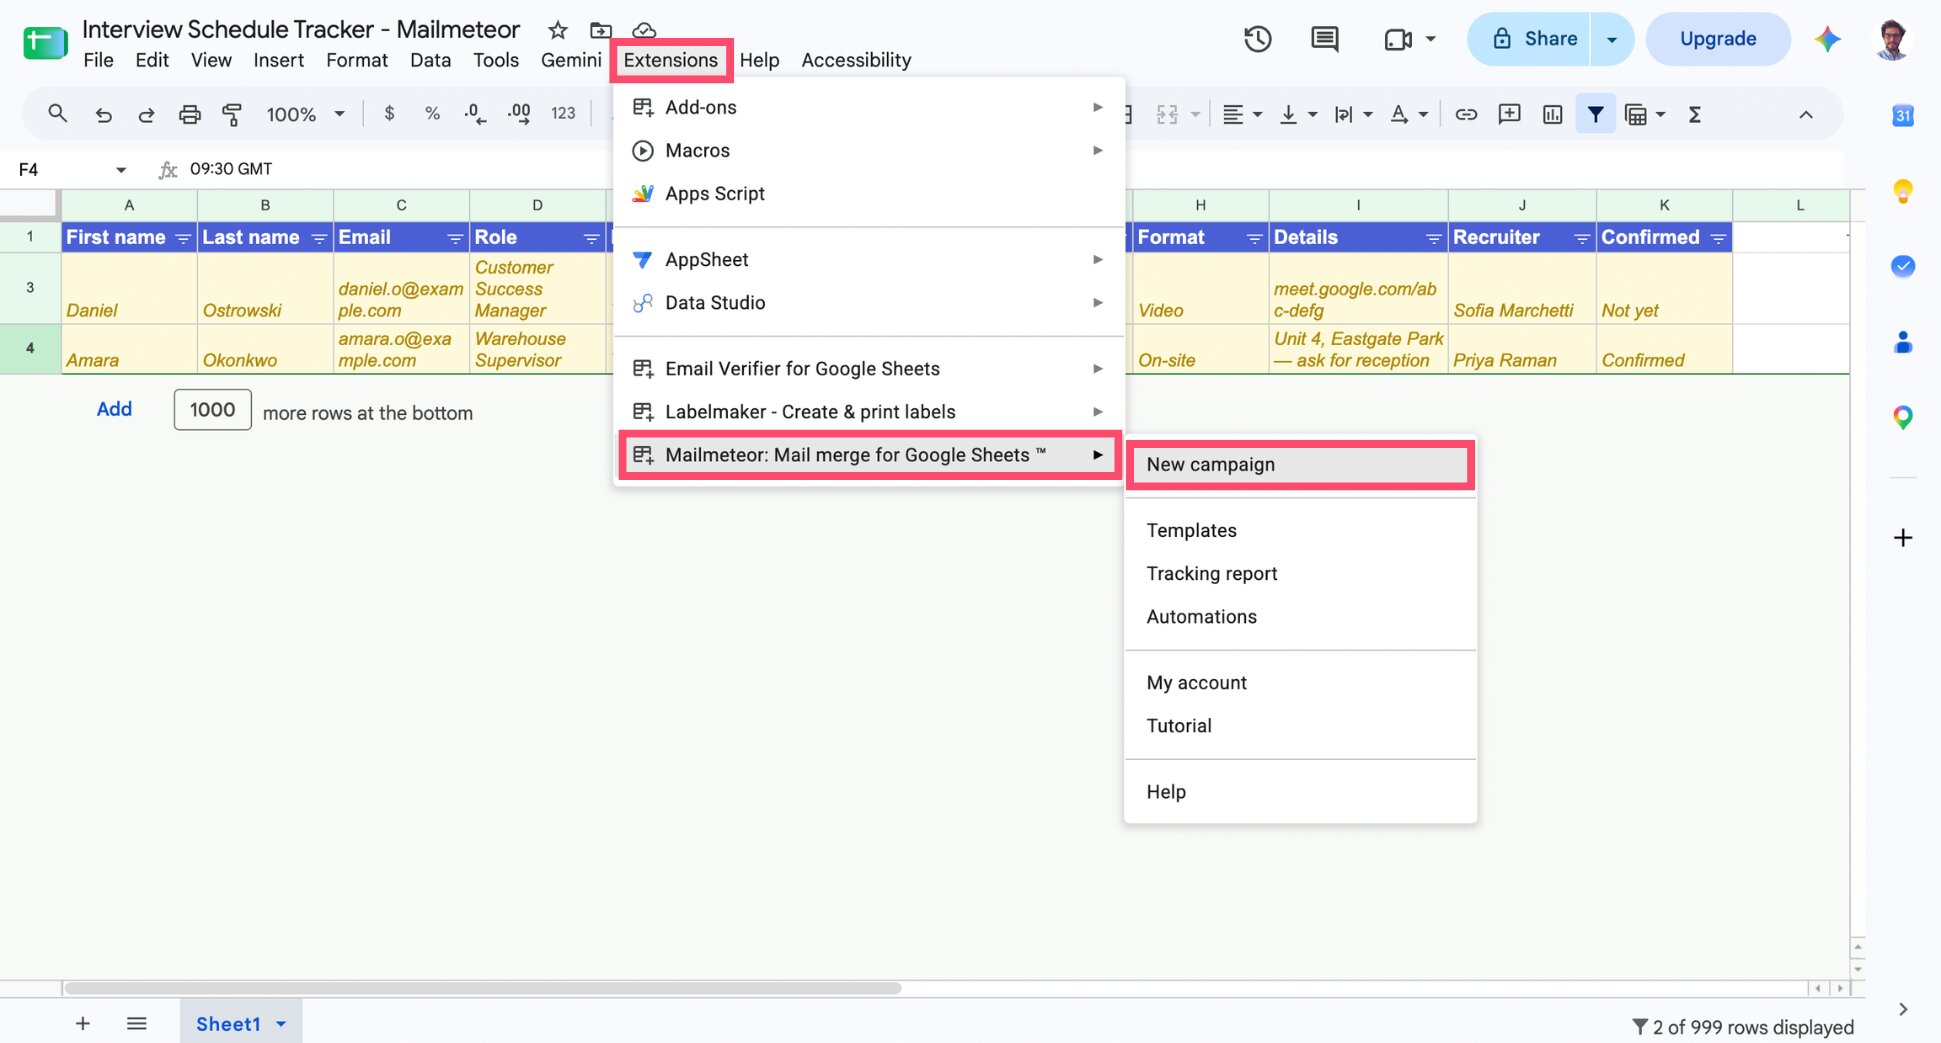This screenshot has width=1941, height=1043.
Task: Open Tracking report
Action: coord(1300,574)
